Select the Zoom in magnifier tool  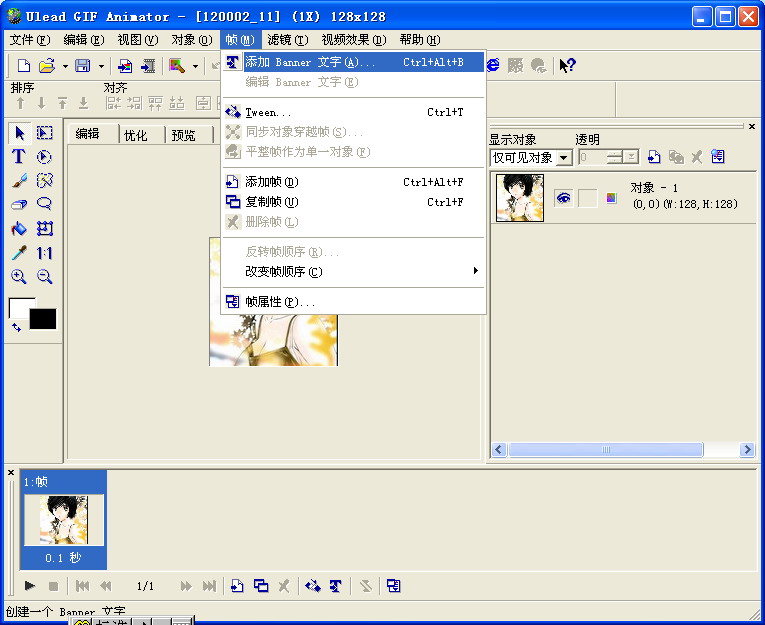point(19,277)
